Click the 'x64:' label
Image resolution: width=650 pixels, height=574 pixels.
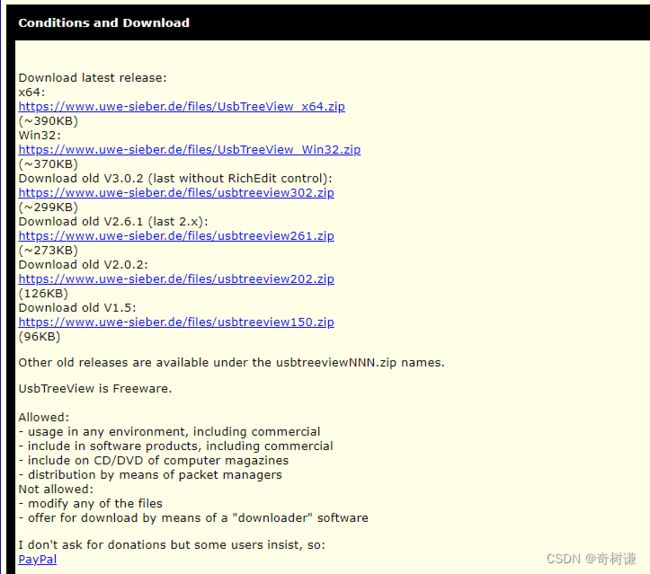coord(32,92)
